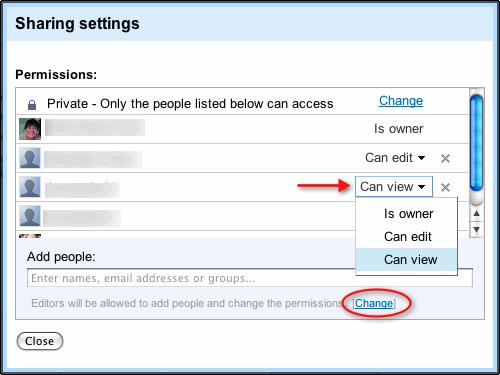
Task: Collapse the Can view dropdown box
Action: tap(394, 187)
